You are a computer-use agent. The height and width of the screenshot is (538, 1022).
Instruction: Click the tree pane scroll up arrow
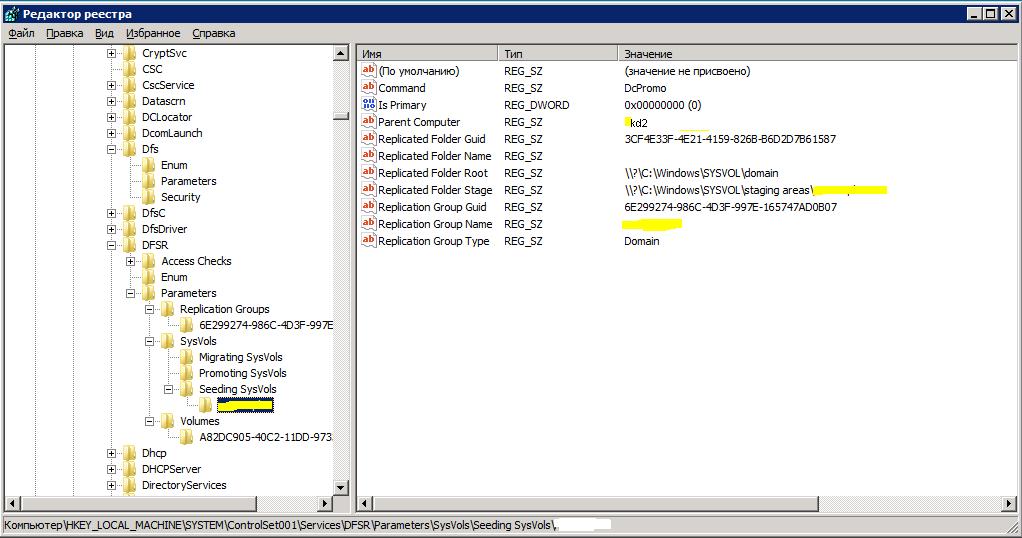pyautogui.click(x=341, y=53)
